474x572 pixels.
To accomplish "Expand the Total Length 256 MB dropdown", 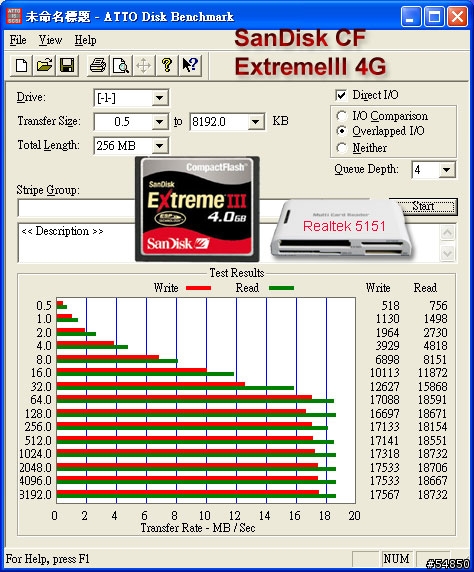I will point(159,146).
